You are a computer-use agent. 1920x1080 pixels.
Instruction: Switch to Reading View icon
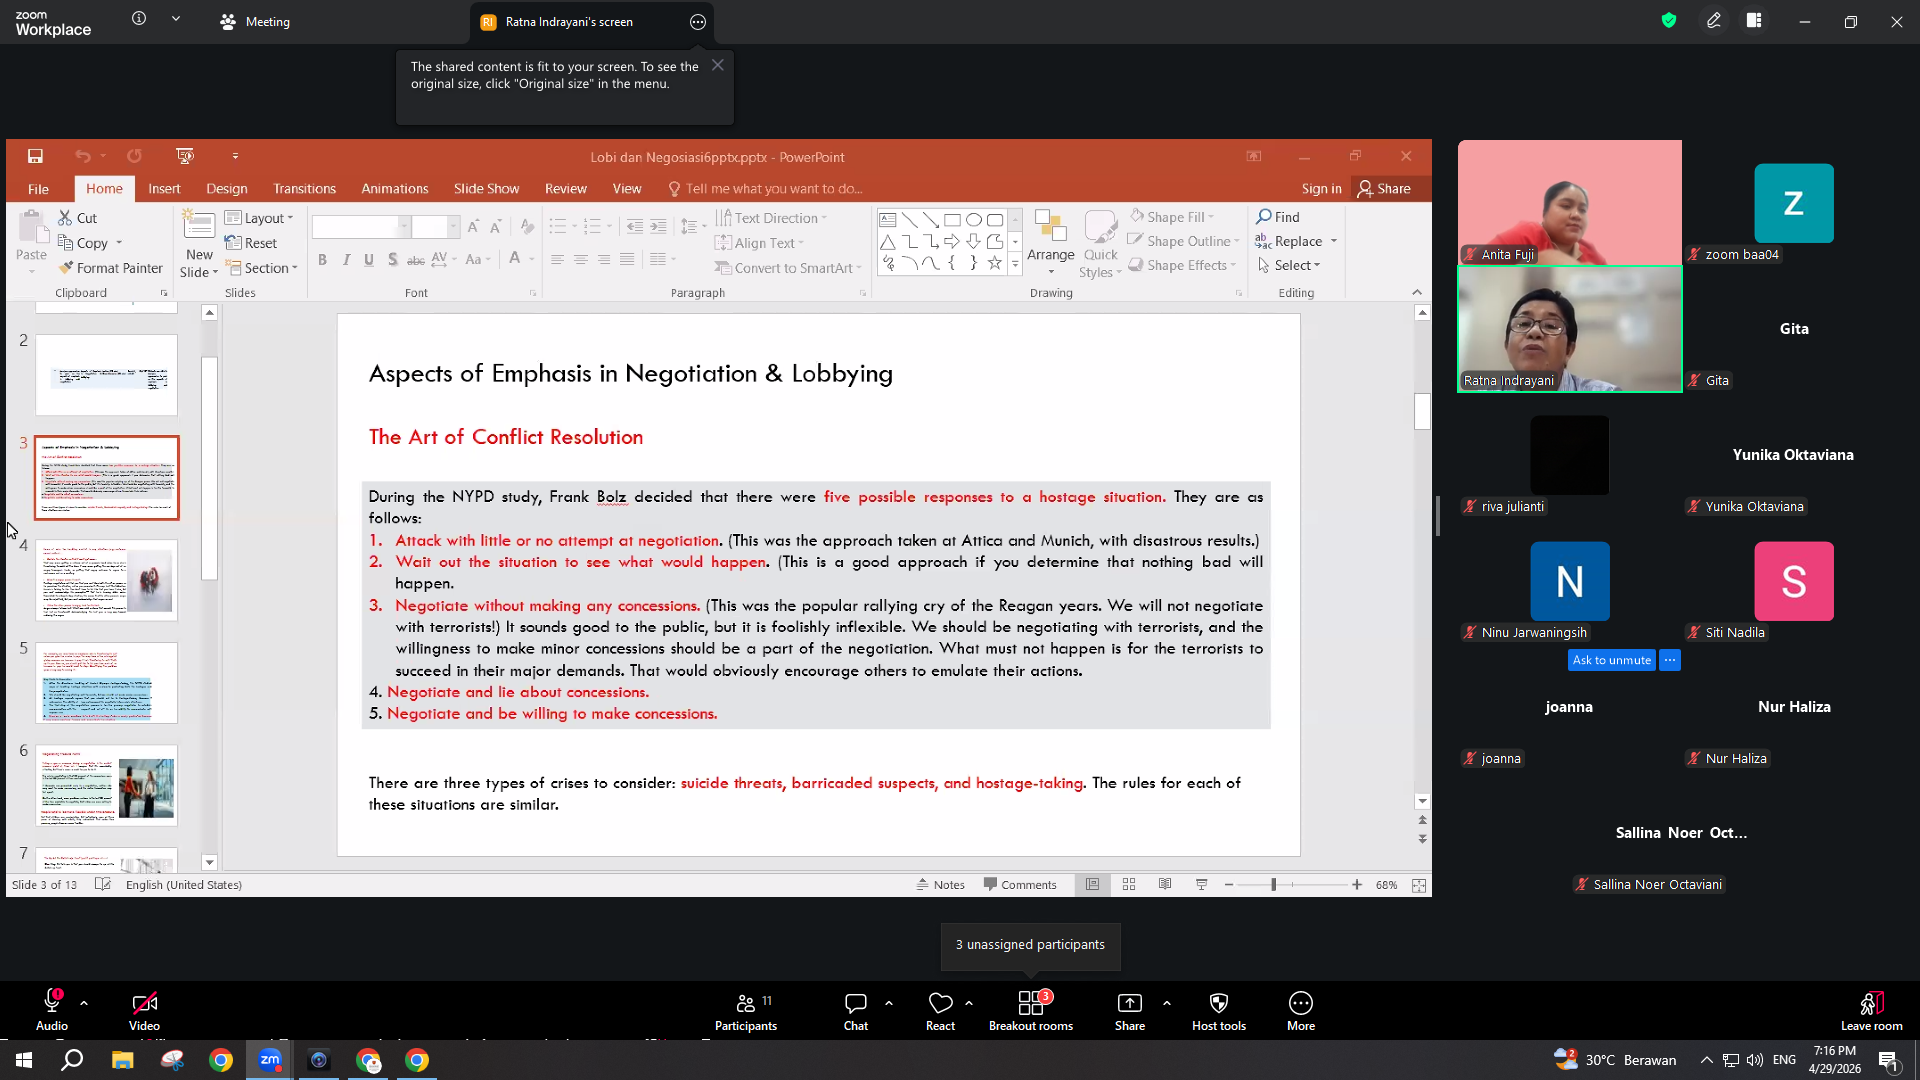click(x=1165, y=885)
